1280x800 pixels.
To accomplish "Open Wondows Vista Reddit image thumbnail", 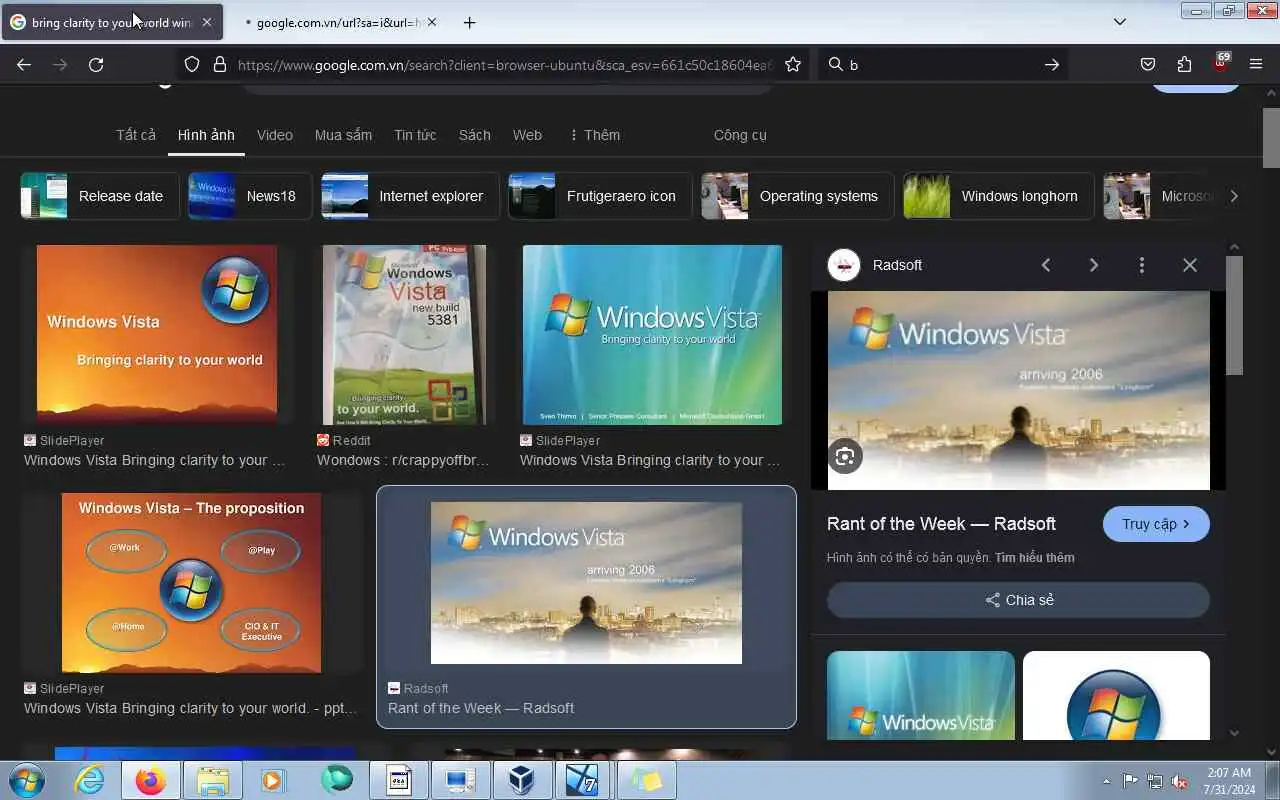I will click(x=404, y=335).
